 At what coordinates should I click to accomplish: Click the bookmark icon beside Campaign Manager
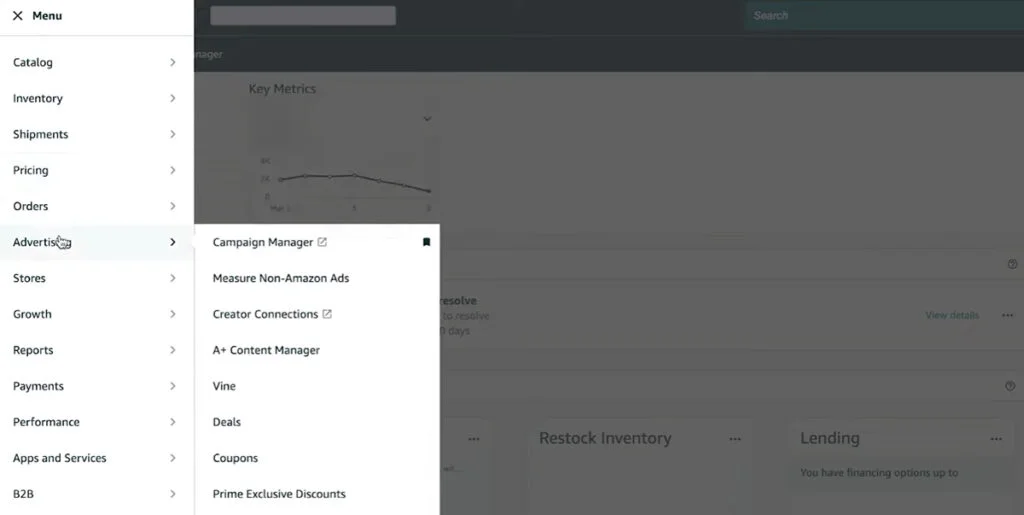[x=426, y=242]
